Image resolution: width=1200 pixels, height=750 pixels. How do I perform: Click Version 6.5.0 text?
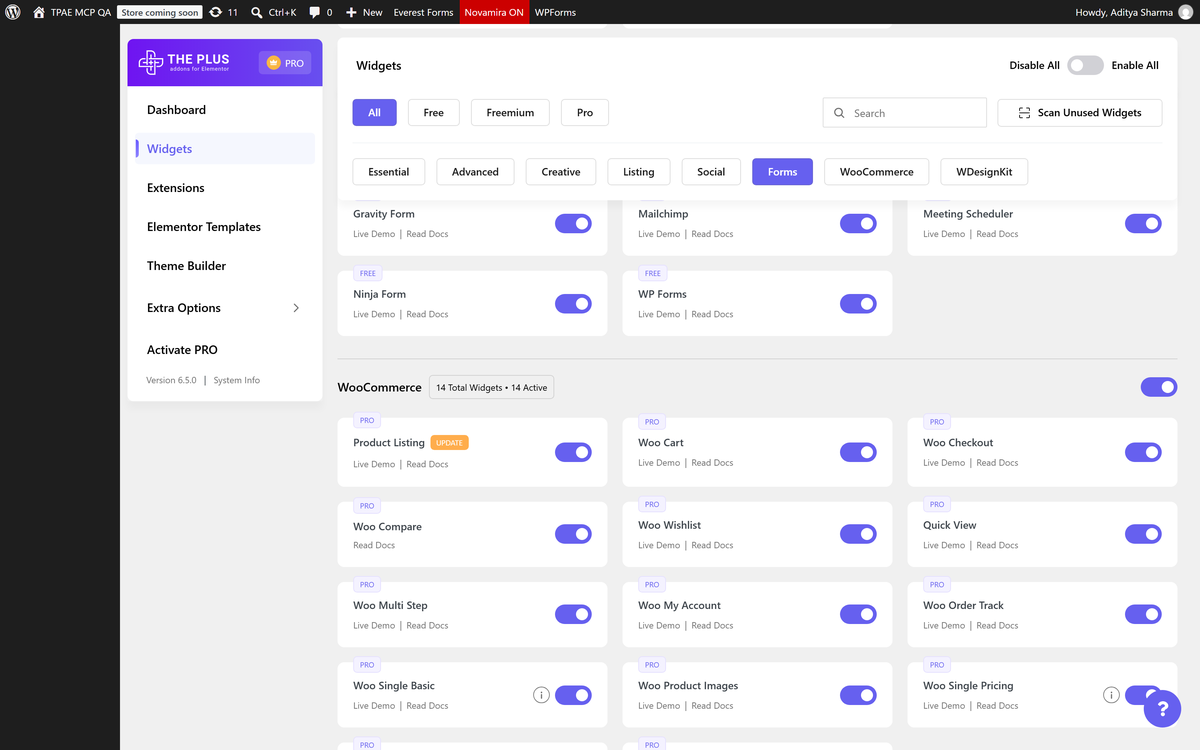coord(171,381)
